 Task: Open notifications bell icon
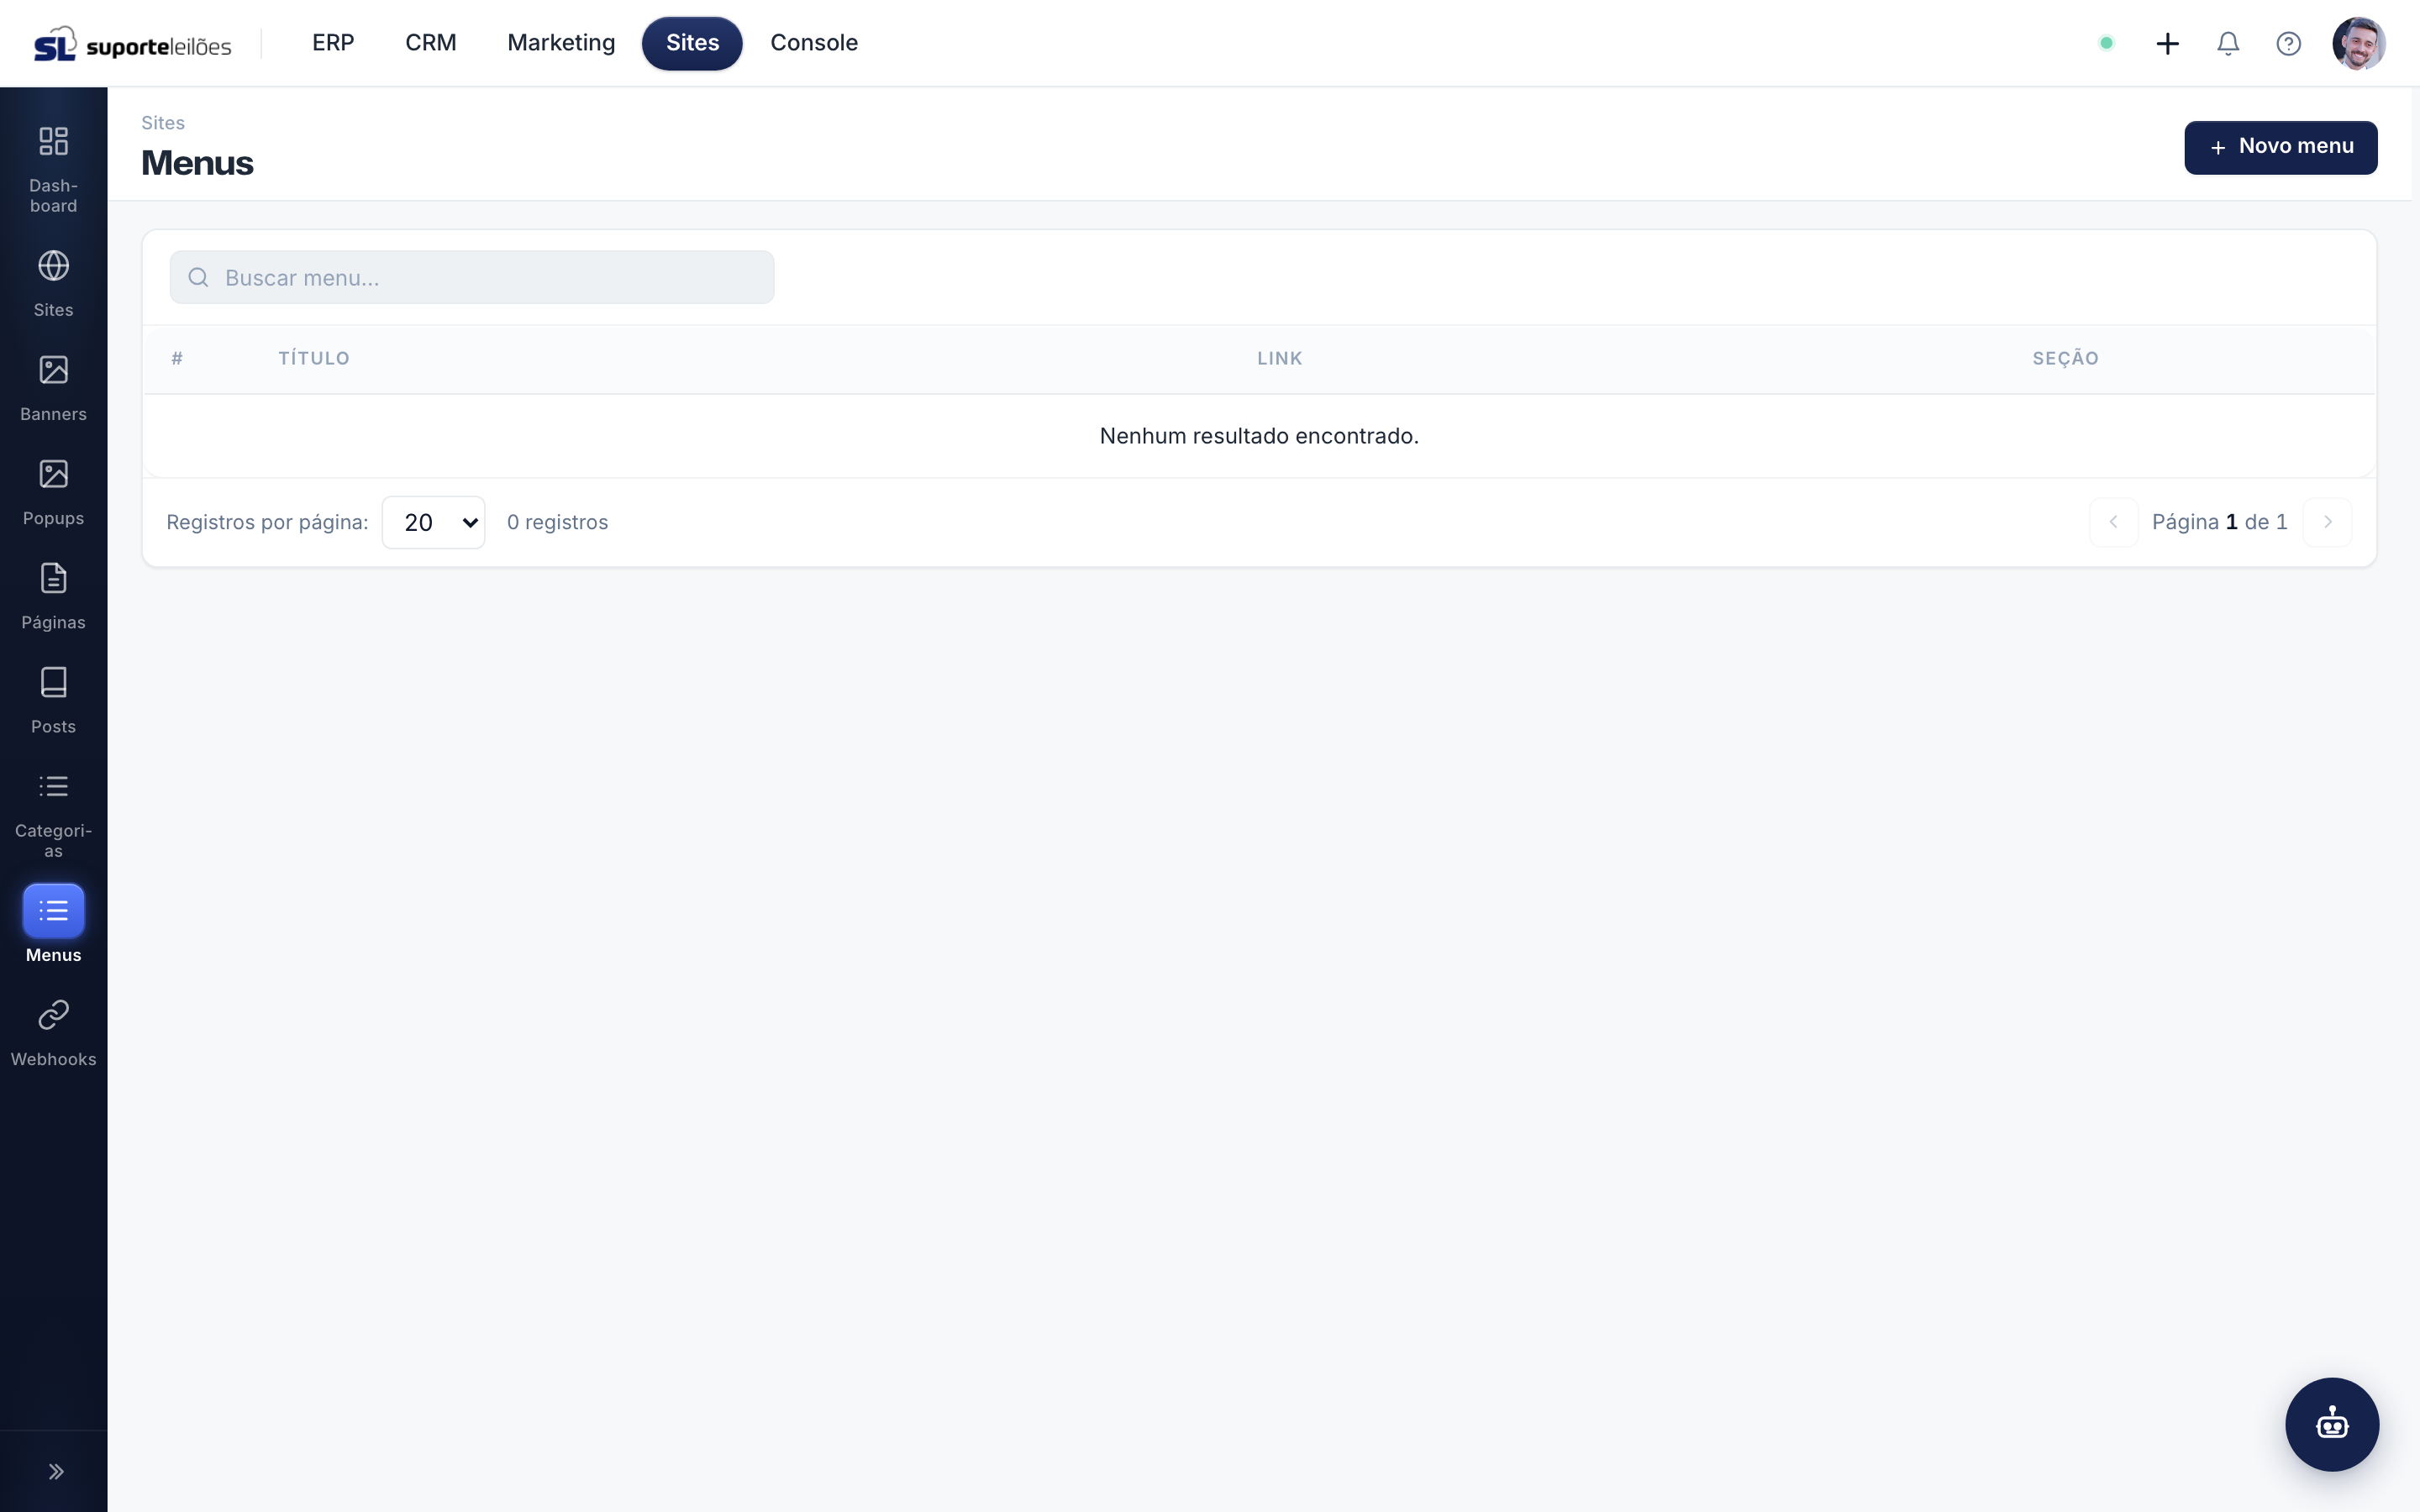click(x=2228, y=43)
